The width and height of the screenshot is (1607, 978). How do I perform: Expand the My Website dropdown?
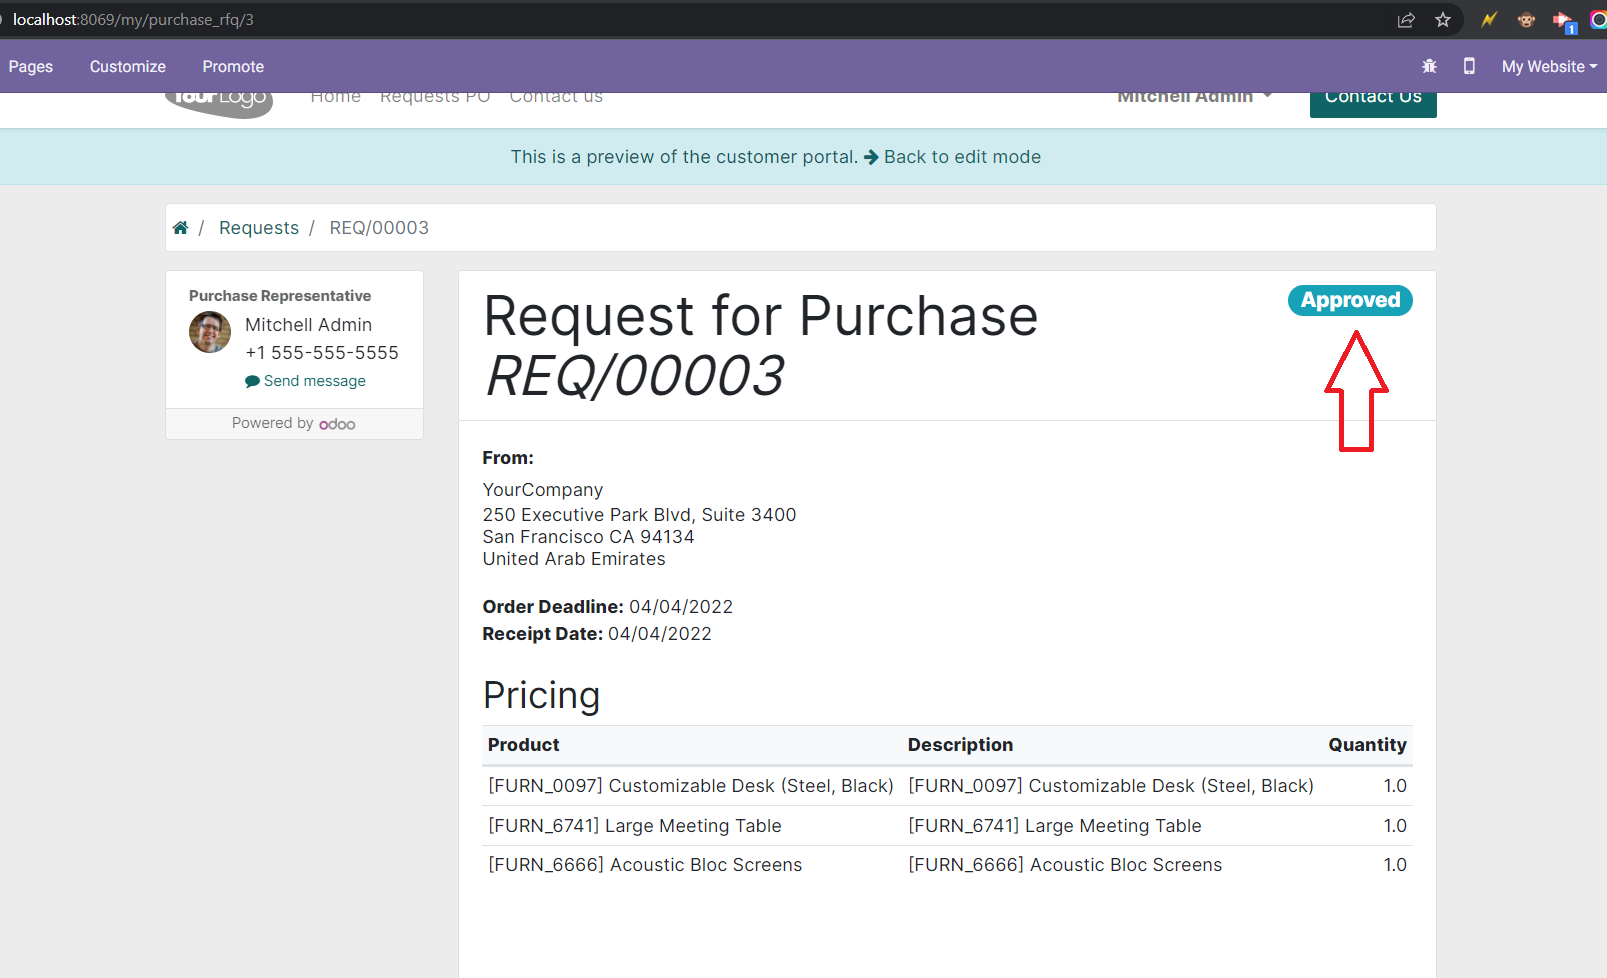tap(1548, 66)
